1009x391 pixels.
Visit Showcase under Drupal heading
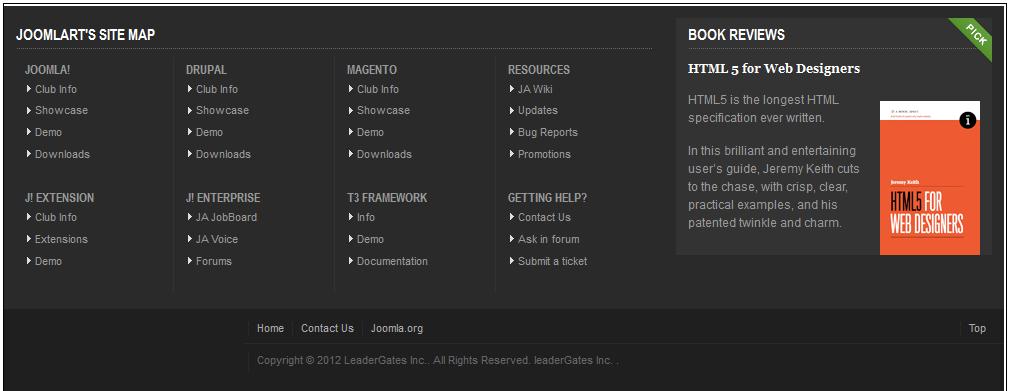tap(222, 111)
